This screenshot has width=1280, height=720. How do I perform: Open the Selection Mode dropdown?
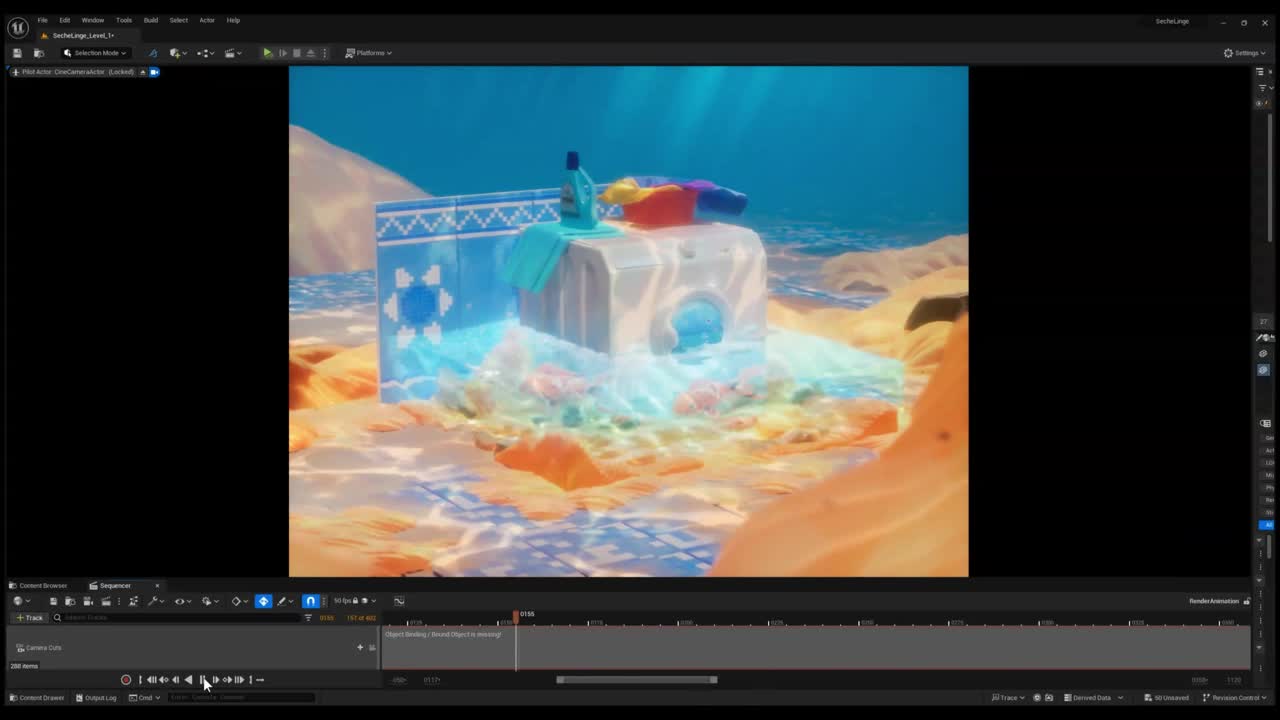coord(95,53)
